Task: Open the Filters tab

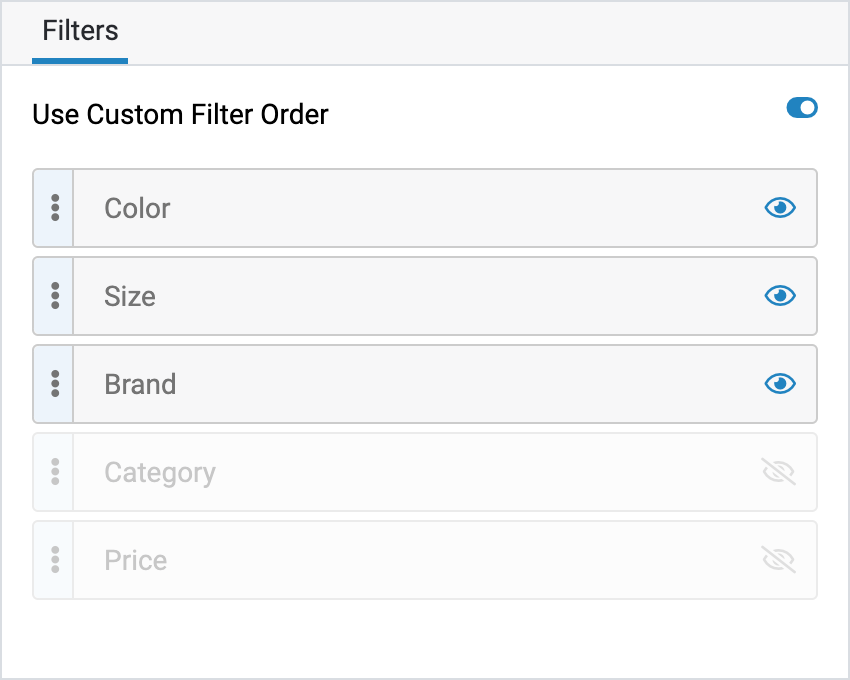Action: click(80, 32)
